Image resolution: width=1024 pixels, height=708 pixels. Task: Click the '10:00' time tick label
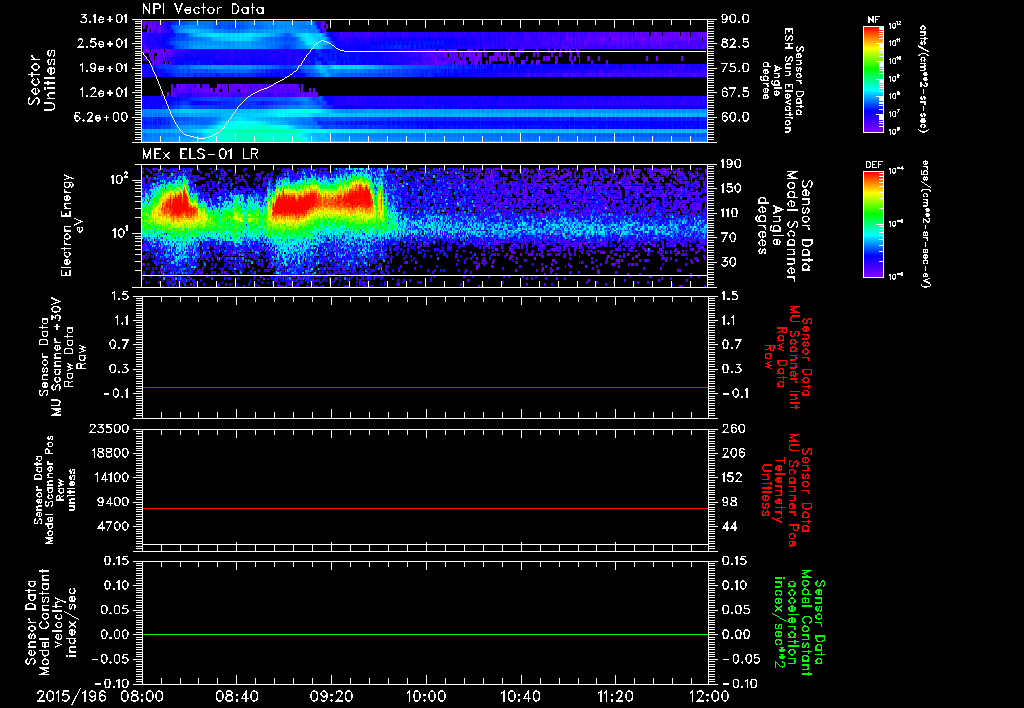[x=426, y=696]
